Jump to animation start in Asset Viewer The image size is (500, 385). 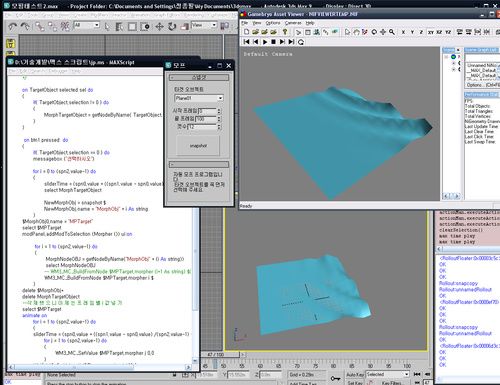coord(246,42)
